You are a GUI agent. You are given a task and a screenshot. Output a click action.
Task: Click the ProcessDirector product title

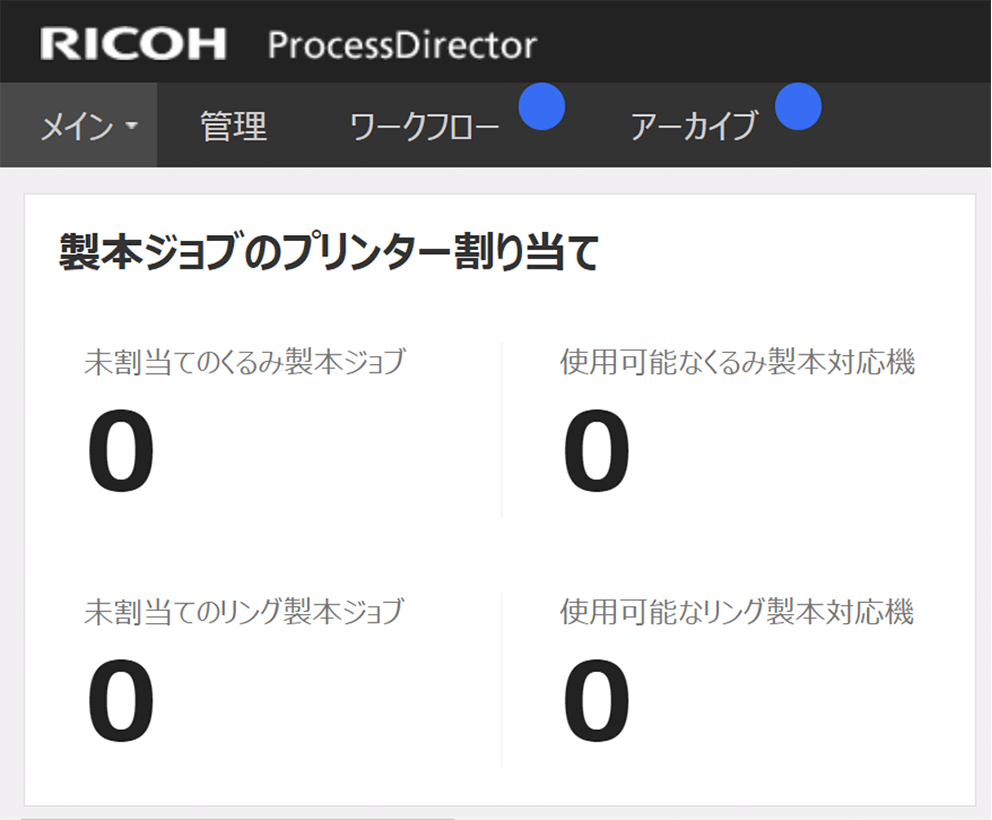pos(402,45)
